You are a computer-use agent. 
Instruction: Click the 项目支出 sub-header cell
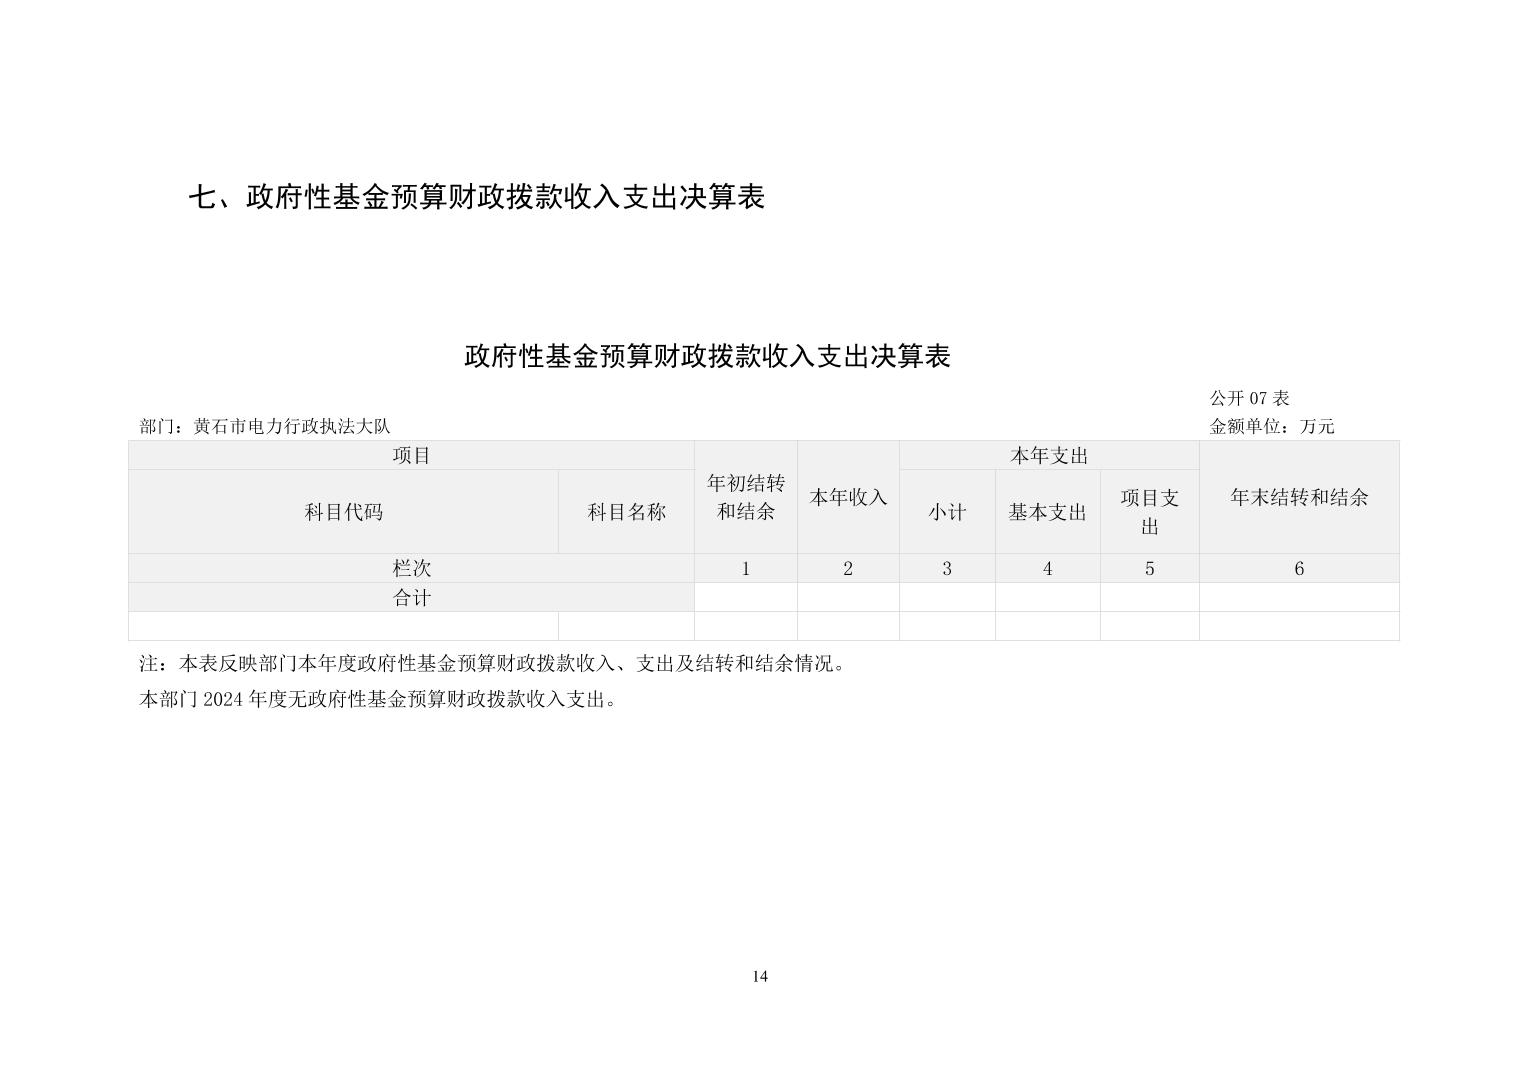(1149, 512)
